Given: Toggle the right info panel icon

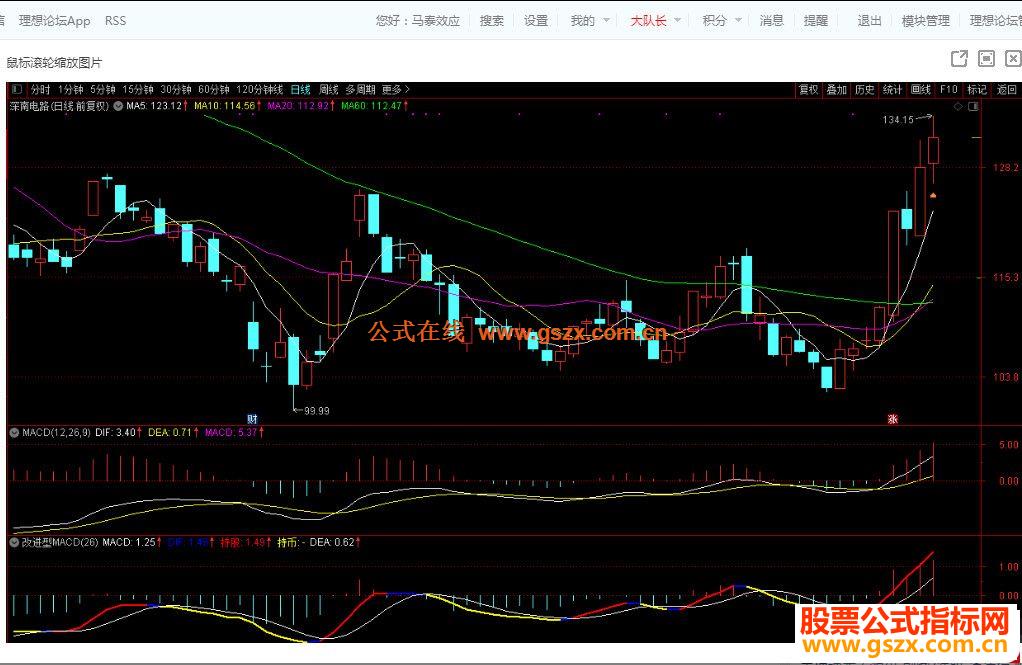Looking at the screenshot, I should tap(973, 106).
